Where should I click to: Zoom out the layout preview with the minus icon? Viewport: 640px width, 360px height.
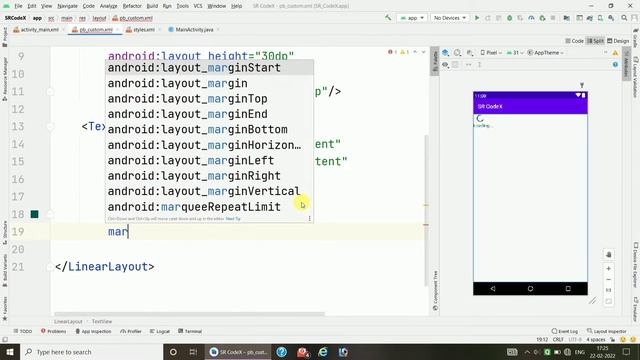[609, 280]
